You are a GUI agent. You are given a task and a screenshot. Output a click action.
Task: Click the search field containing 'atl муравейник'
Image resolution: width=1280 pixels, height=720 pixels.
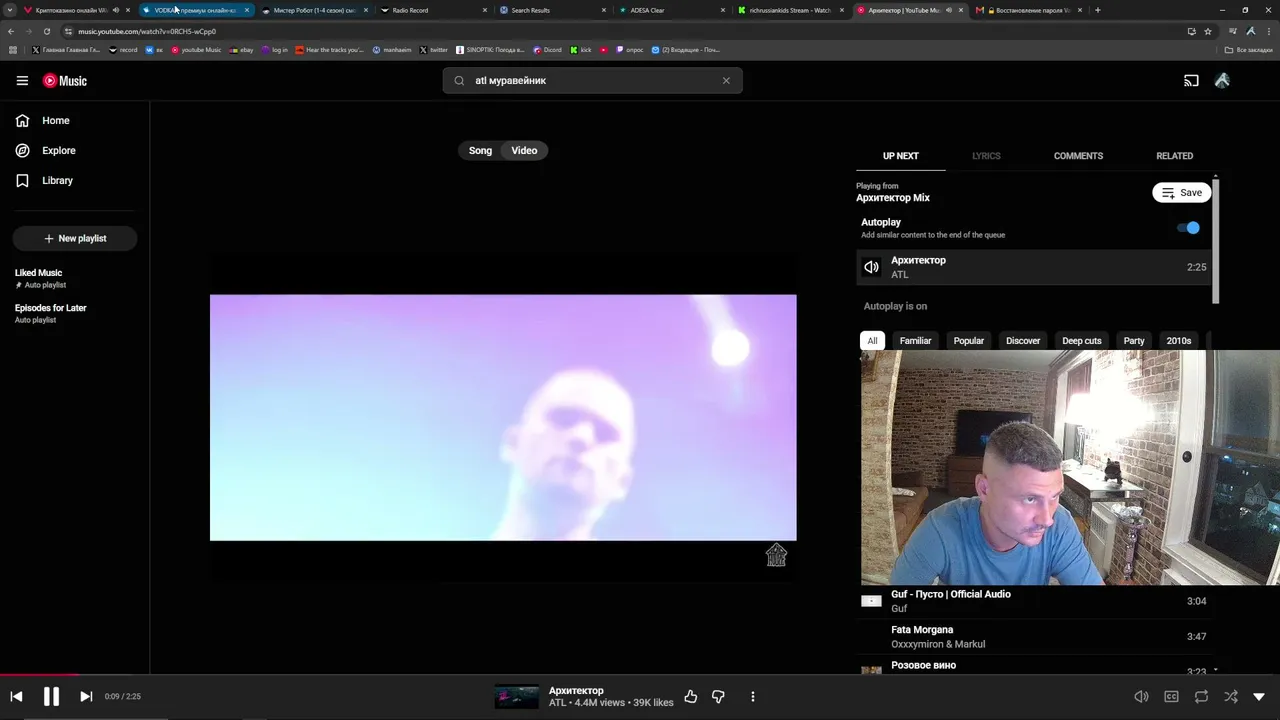coord(592,81)
